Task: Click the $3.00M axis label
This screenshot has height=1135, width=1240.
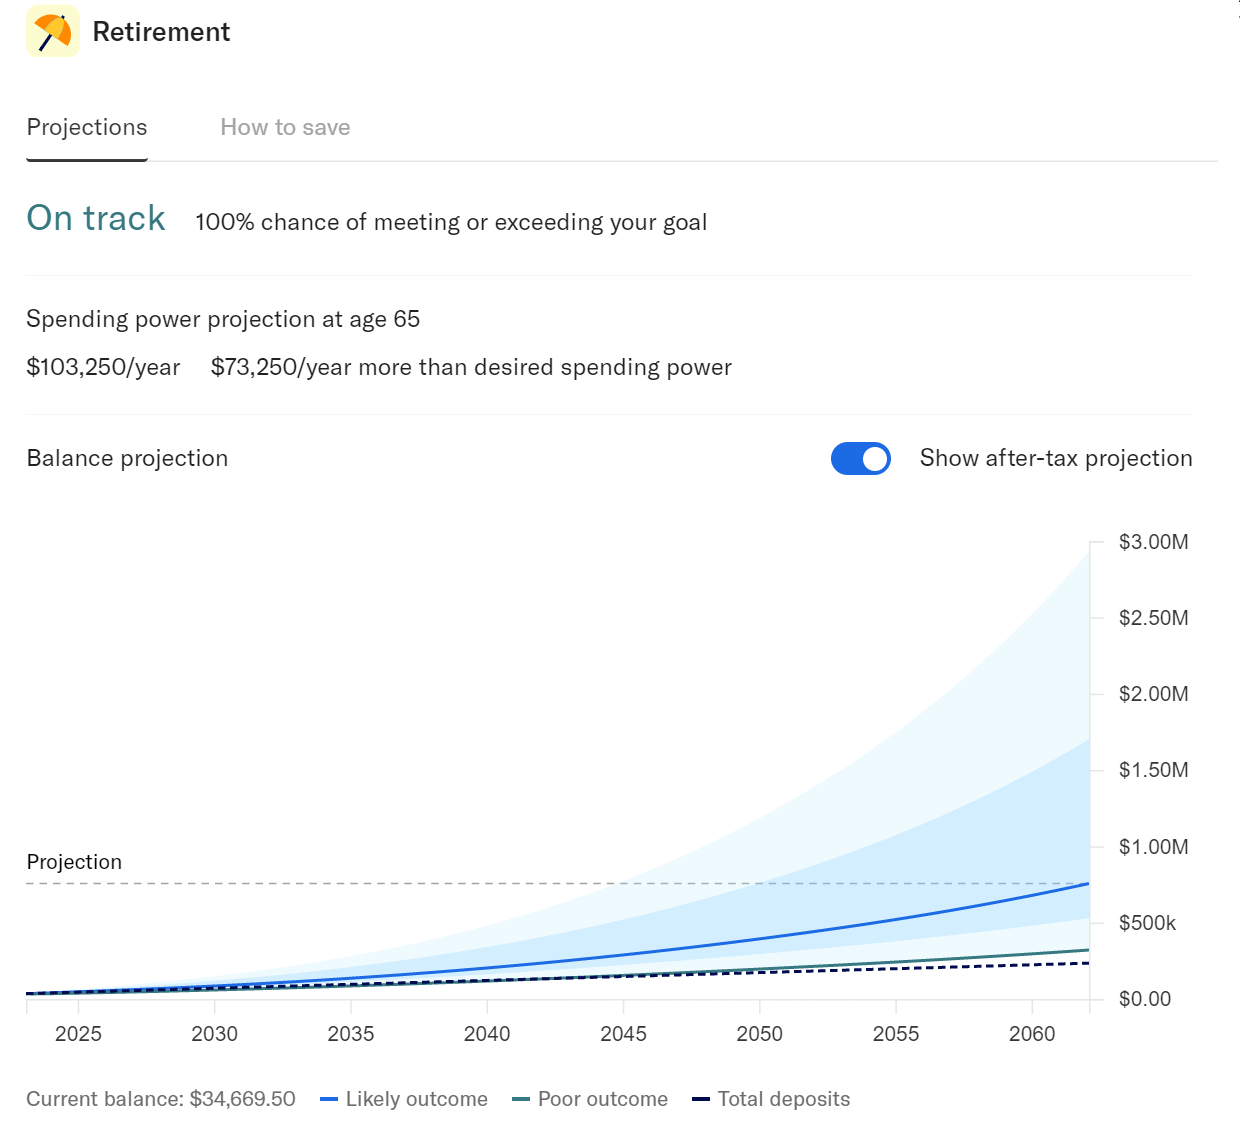Action: click(x=1153, y=542)
